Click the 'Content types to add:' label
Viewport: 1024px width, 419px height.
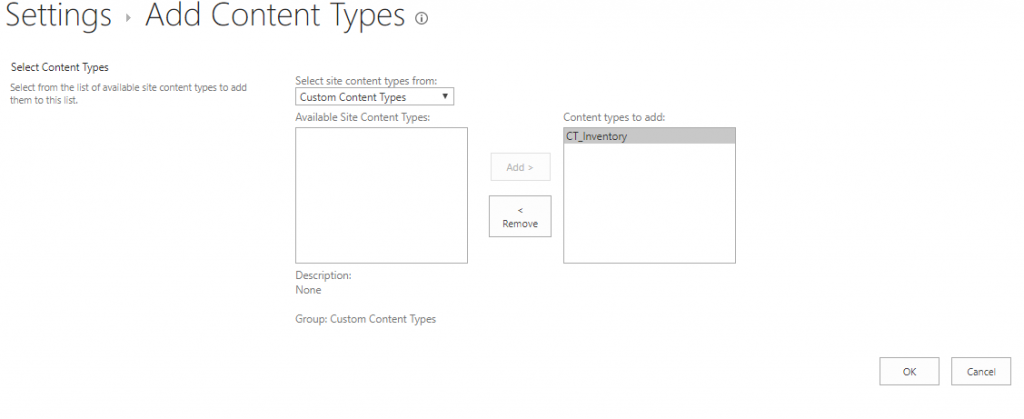coord(614,117)
